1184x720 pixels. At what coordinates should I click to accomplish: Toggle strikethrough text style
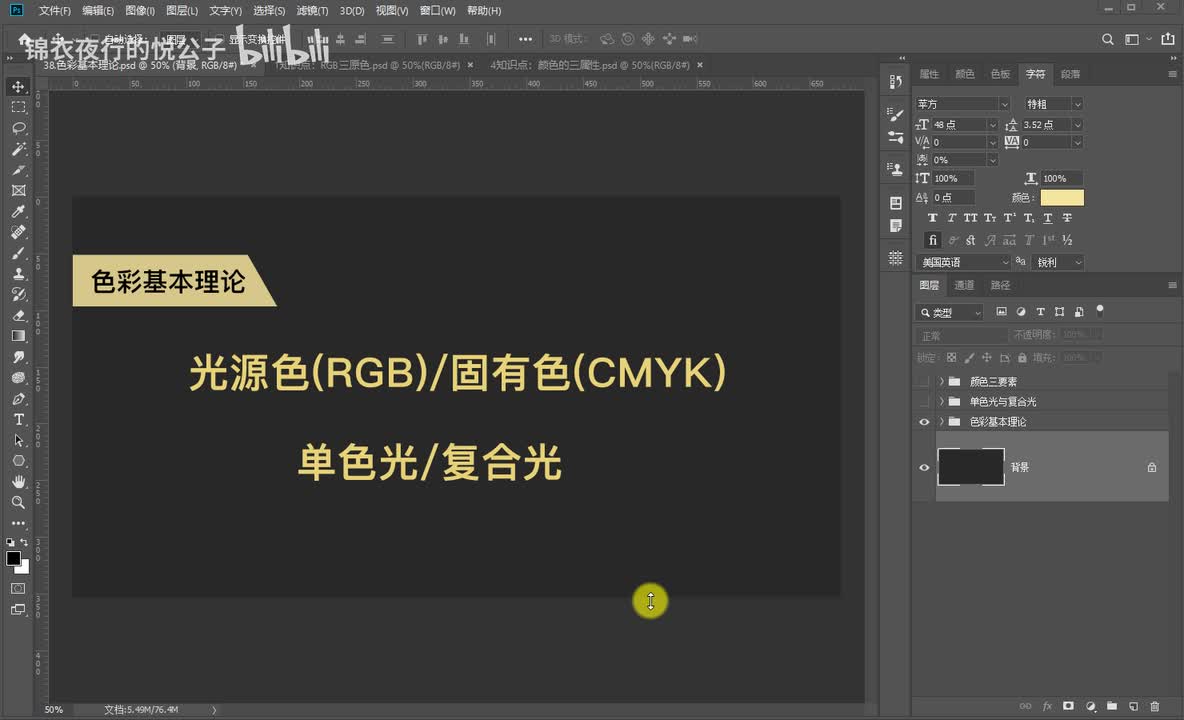[1067, 218]
